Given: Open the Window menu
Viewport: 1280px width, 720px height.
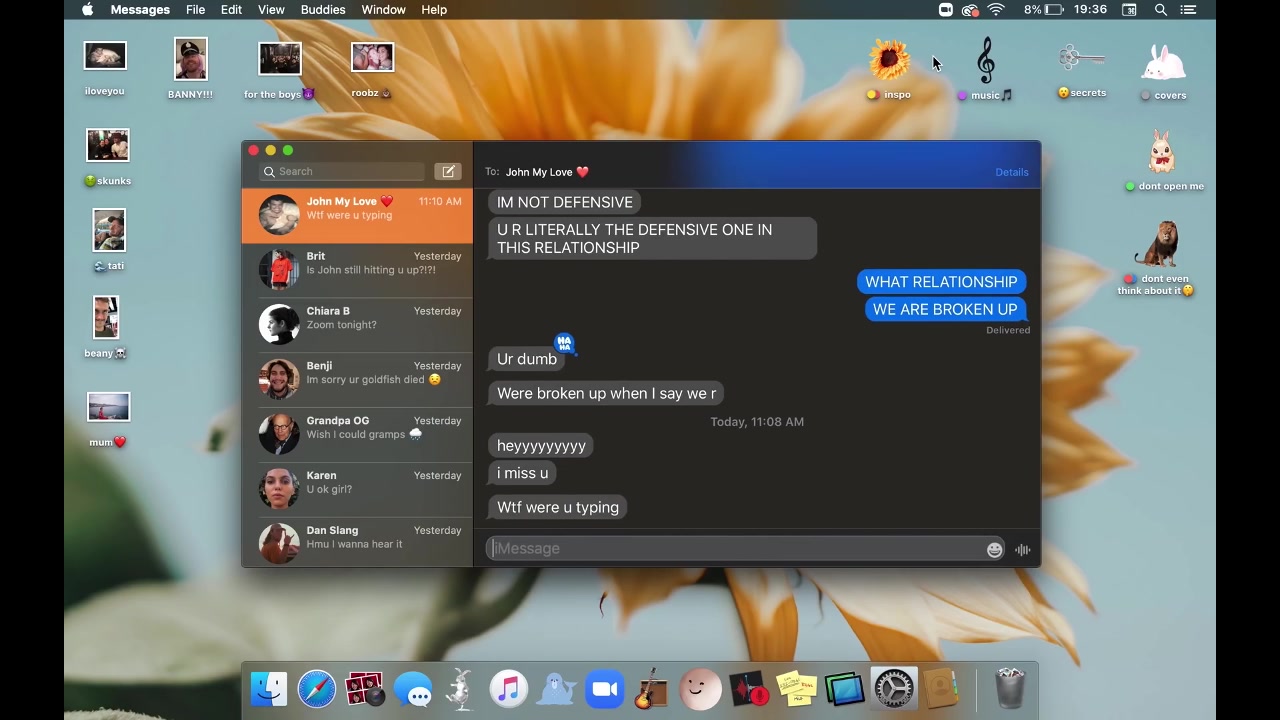Looking at the screenshot, I should (x=383, y=10).
